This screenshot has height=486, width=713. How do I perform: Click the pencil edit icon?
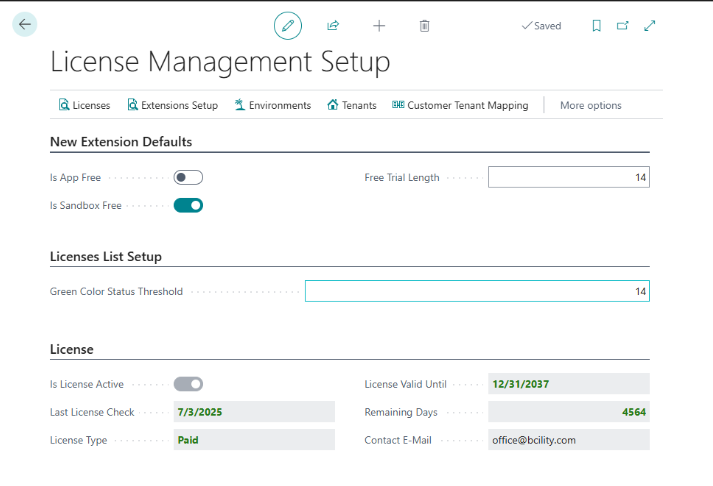tap(288, 26)
